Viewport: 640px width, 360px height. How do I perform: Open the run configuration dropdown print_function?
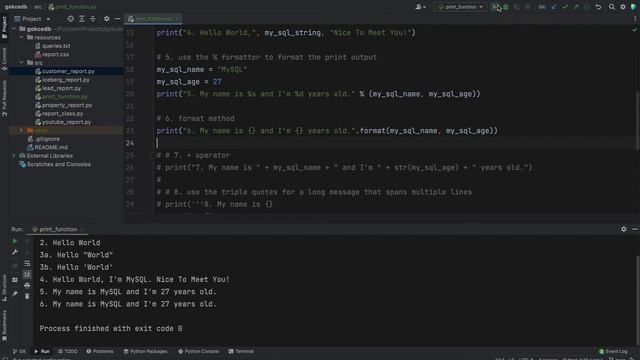click(460, 7)
